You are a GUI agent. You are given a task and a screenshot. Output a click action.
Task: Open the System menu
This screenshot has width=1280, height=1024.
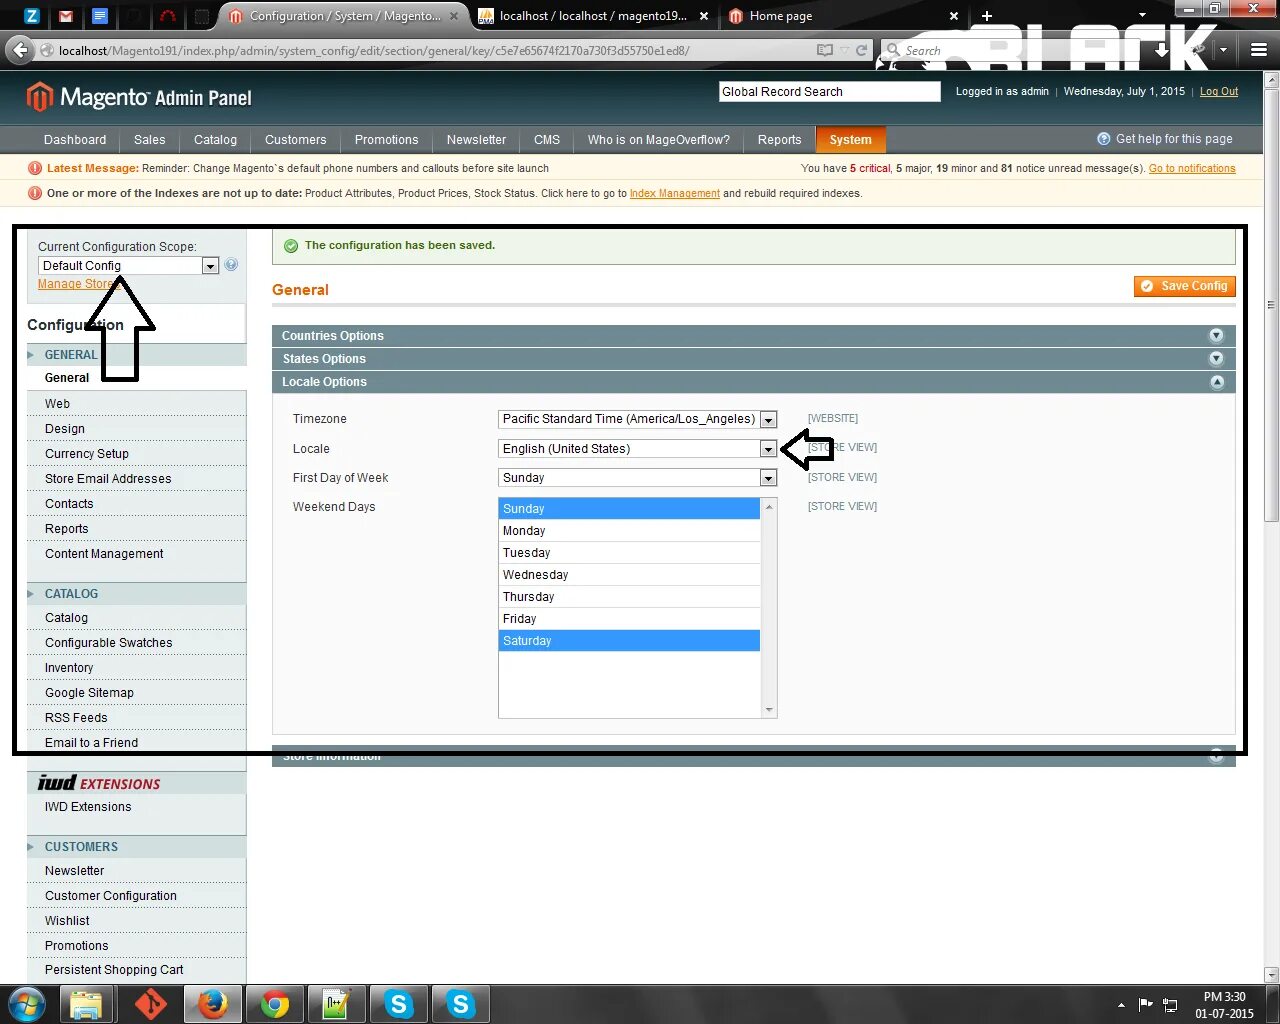(x=850, y=140)
